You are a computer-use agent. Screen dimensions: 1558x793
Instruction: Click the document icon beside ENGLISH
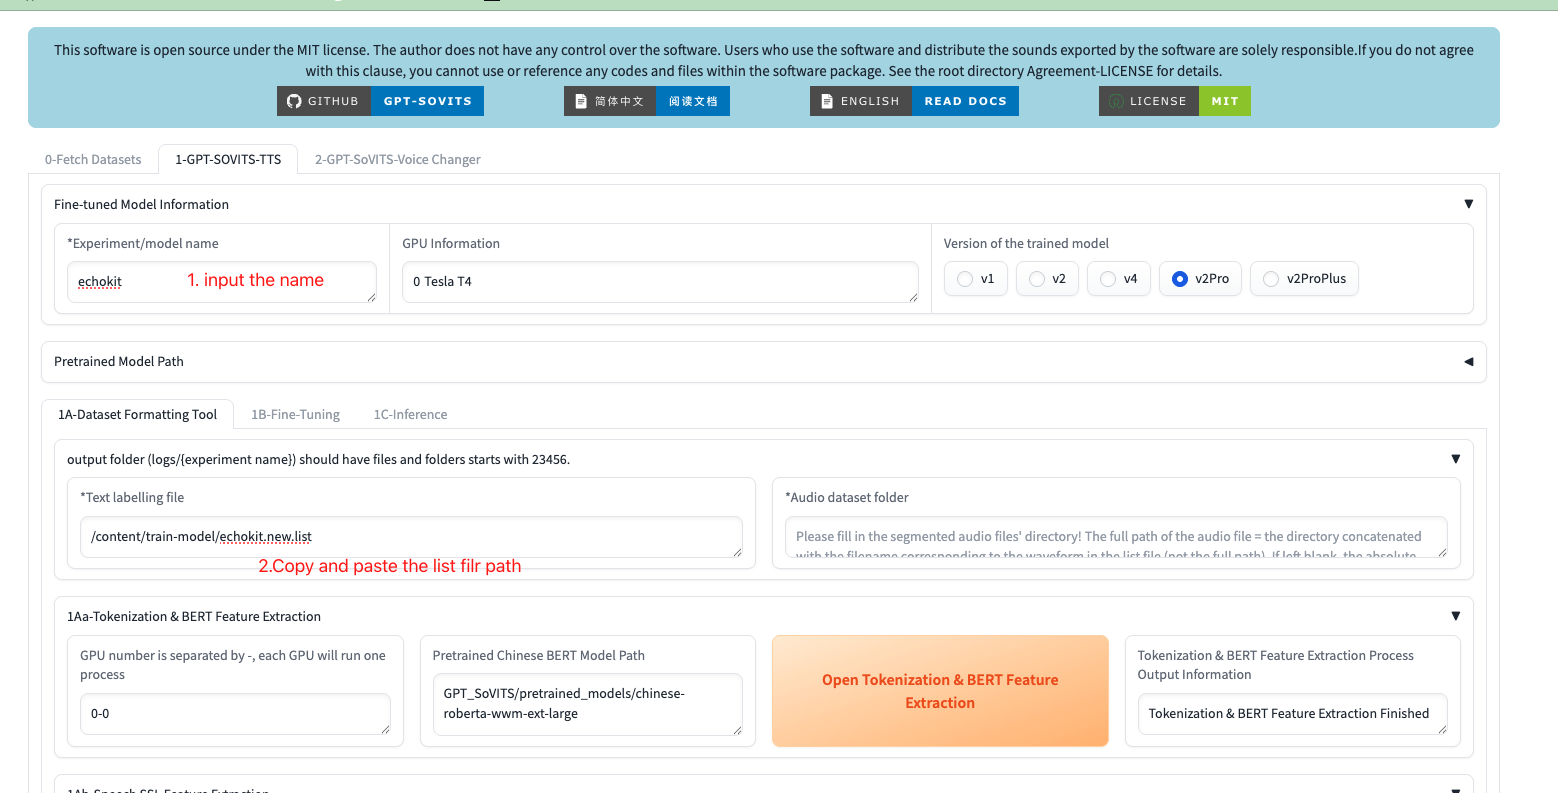(827, 101)
